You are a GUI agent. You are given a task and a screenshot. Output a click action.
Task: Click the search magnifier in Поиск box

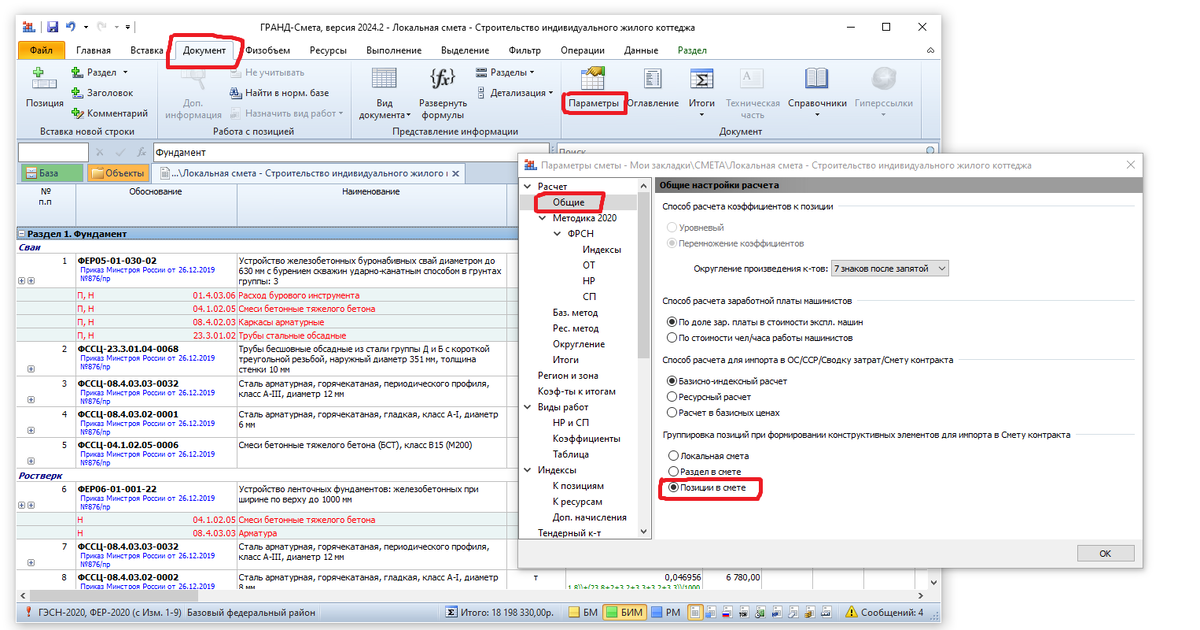tap(930, 152)
